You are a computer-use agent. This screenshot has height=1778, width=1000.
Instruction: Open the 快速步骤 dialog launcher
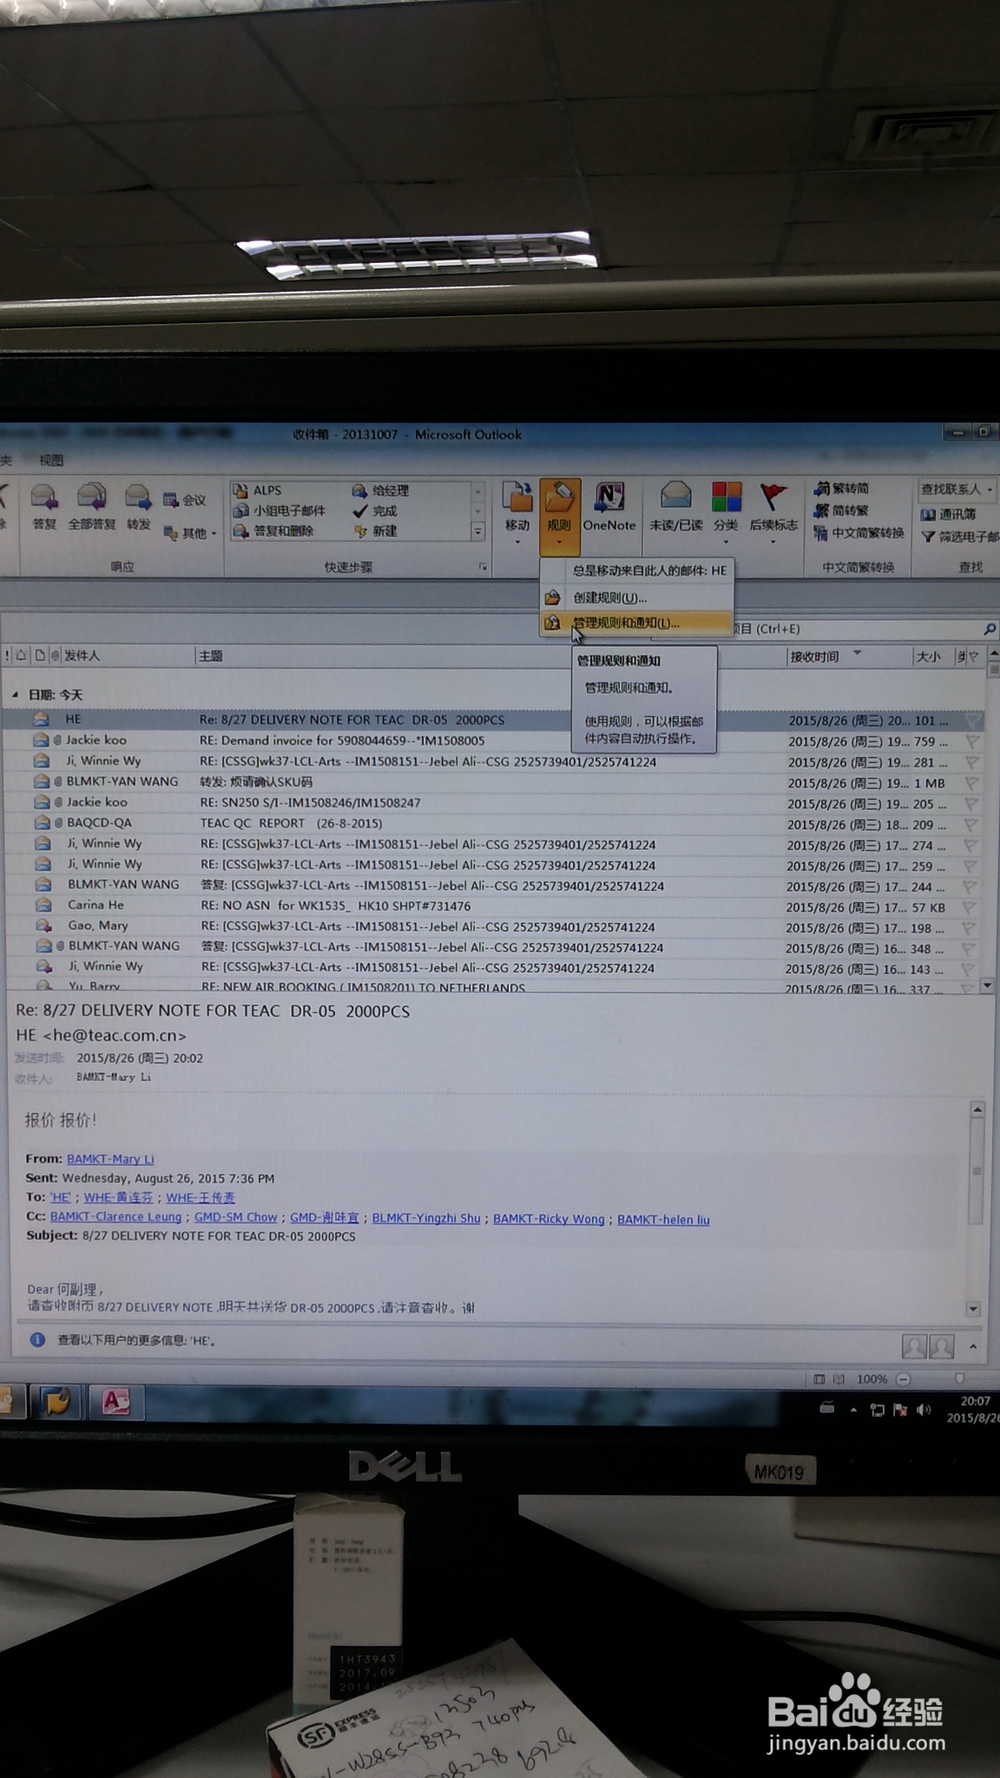click(x=483, y=567)
